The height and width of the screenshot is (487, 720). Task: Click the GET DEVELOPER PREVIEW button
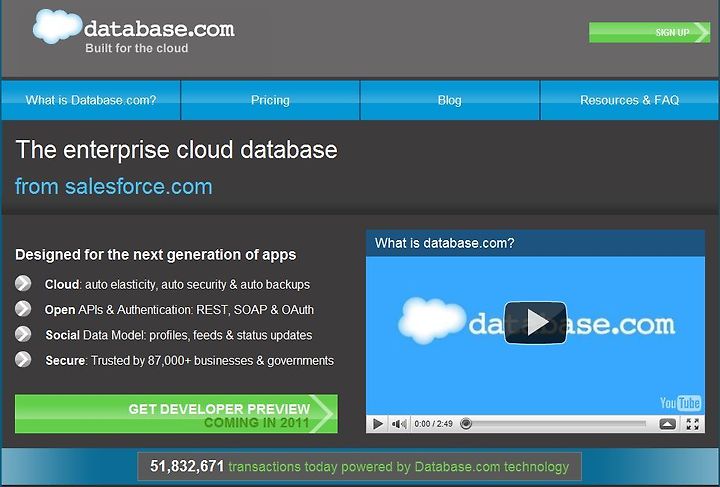pyautogui.click(x=176, y=414)
